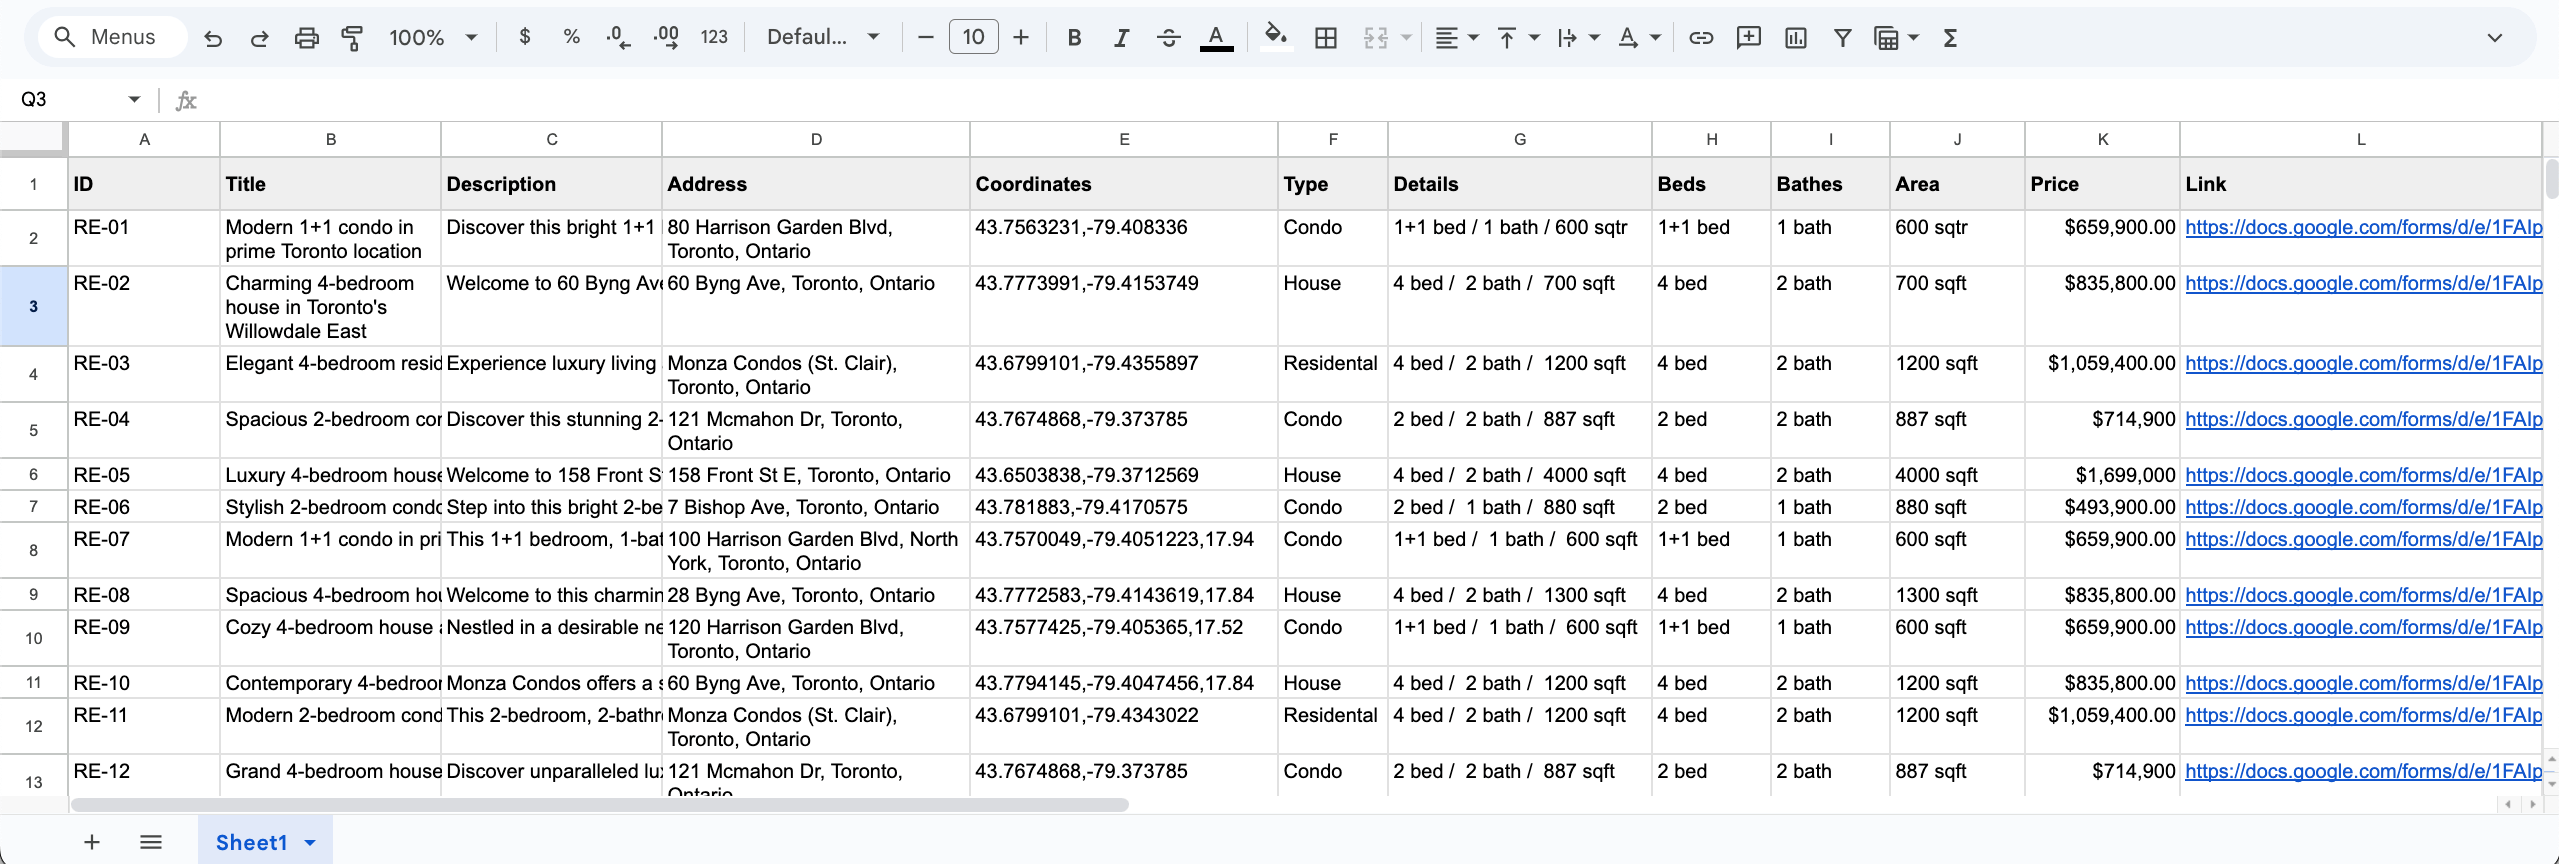This screenshot has height=864, width=2559.
Task: Activate the Paint format tool
Action: pyautogui.click(x=352, y=38)
